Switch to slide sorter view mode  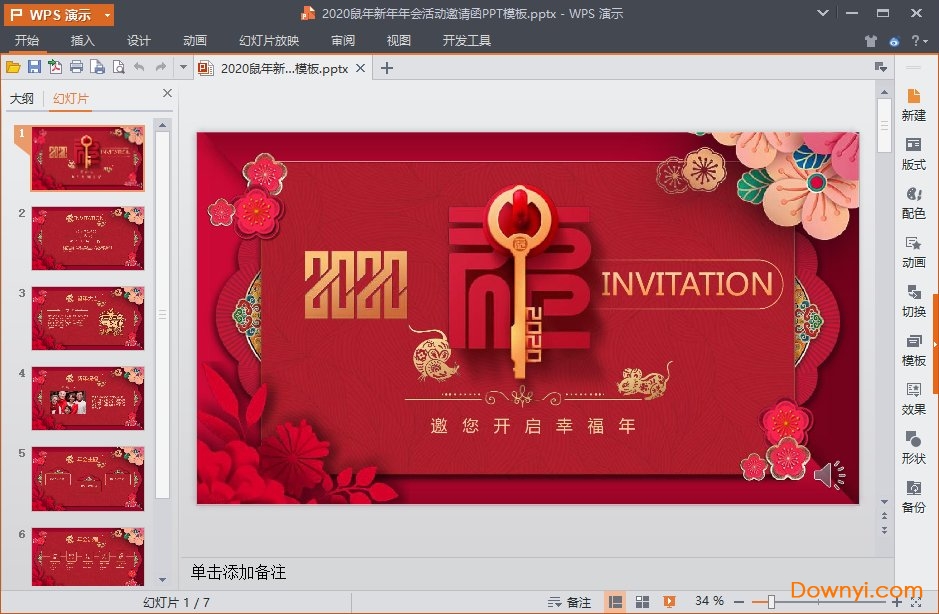[644, 601]
